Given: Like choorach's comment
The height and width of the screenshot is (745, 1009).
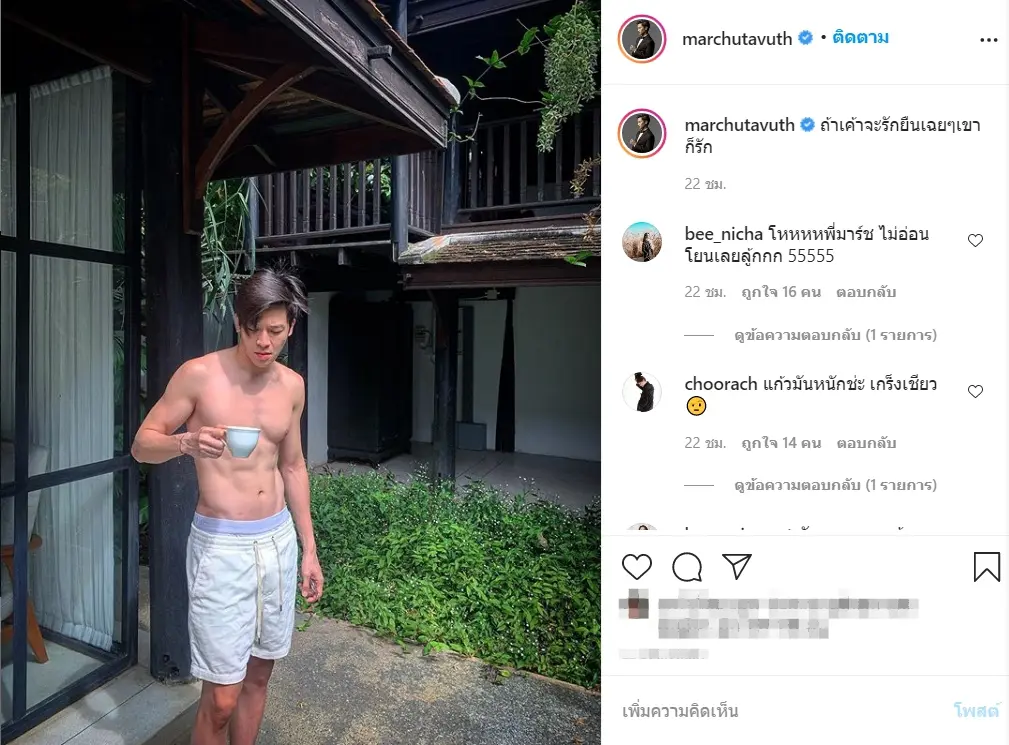Looking at the screenshot, I should [975, 392].
